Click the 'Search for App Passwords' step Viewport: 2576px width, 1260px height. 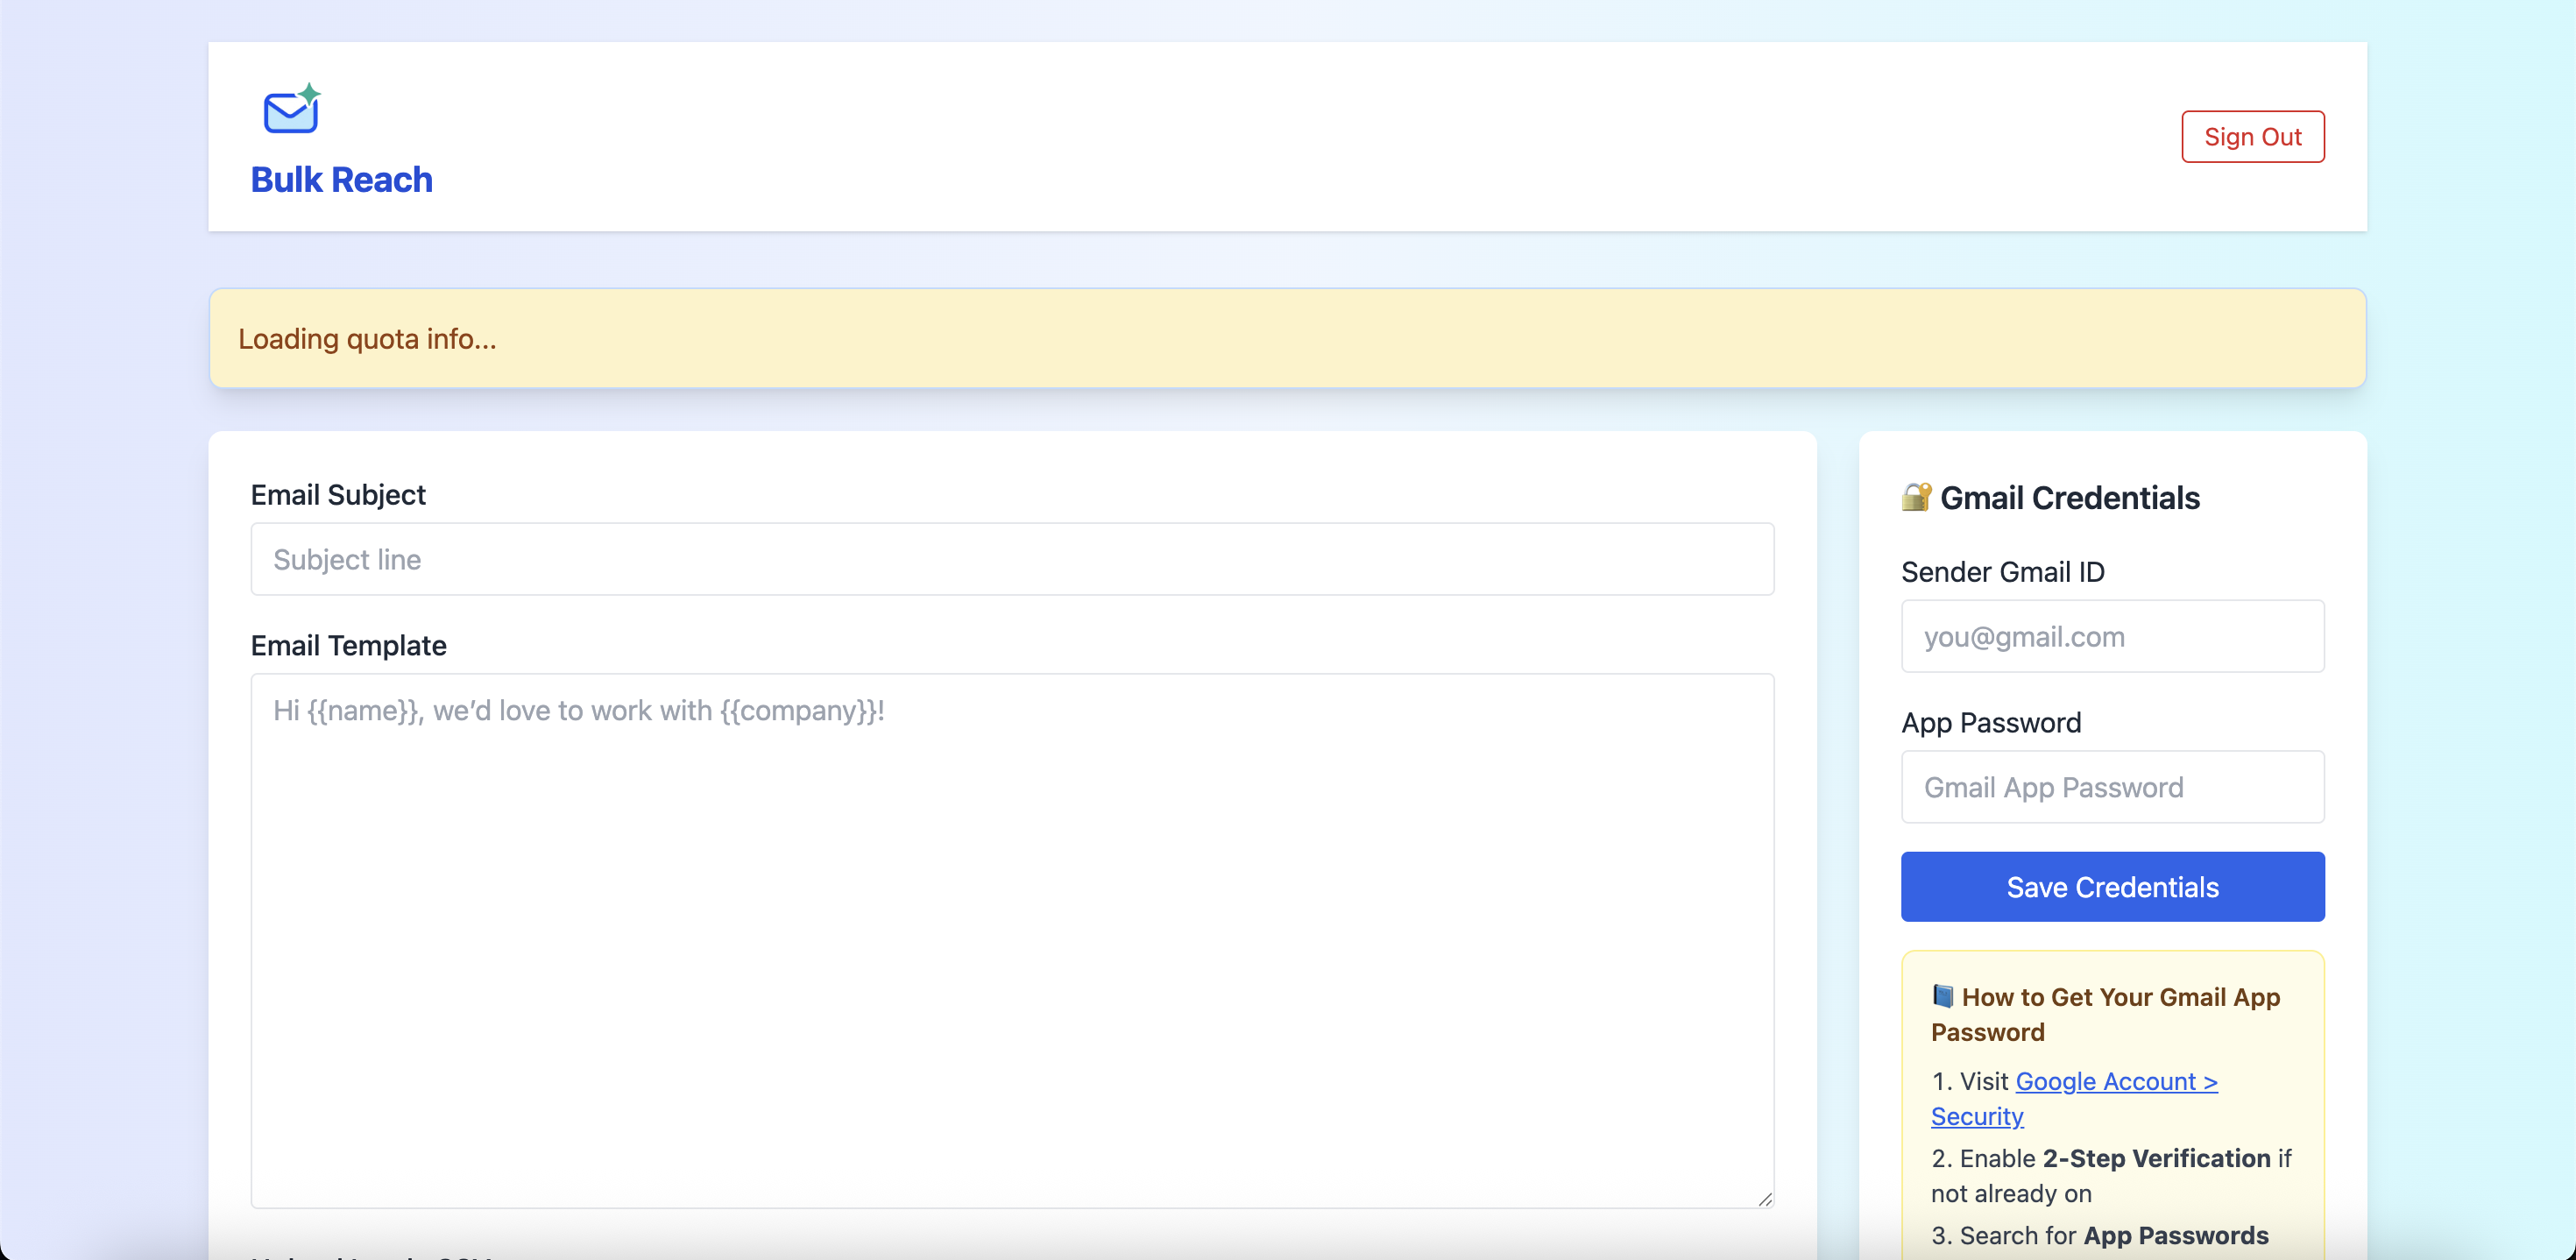[x=2100, y=1235]
